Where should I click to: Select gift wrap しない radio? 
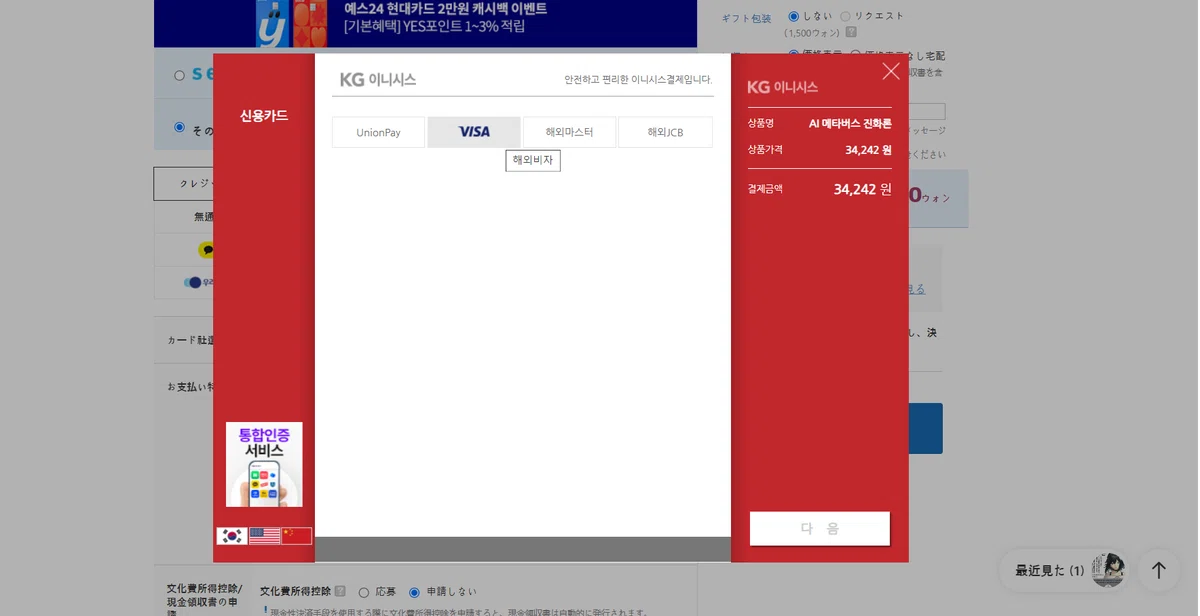(x=794, y=16)
